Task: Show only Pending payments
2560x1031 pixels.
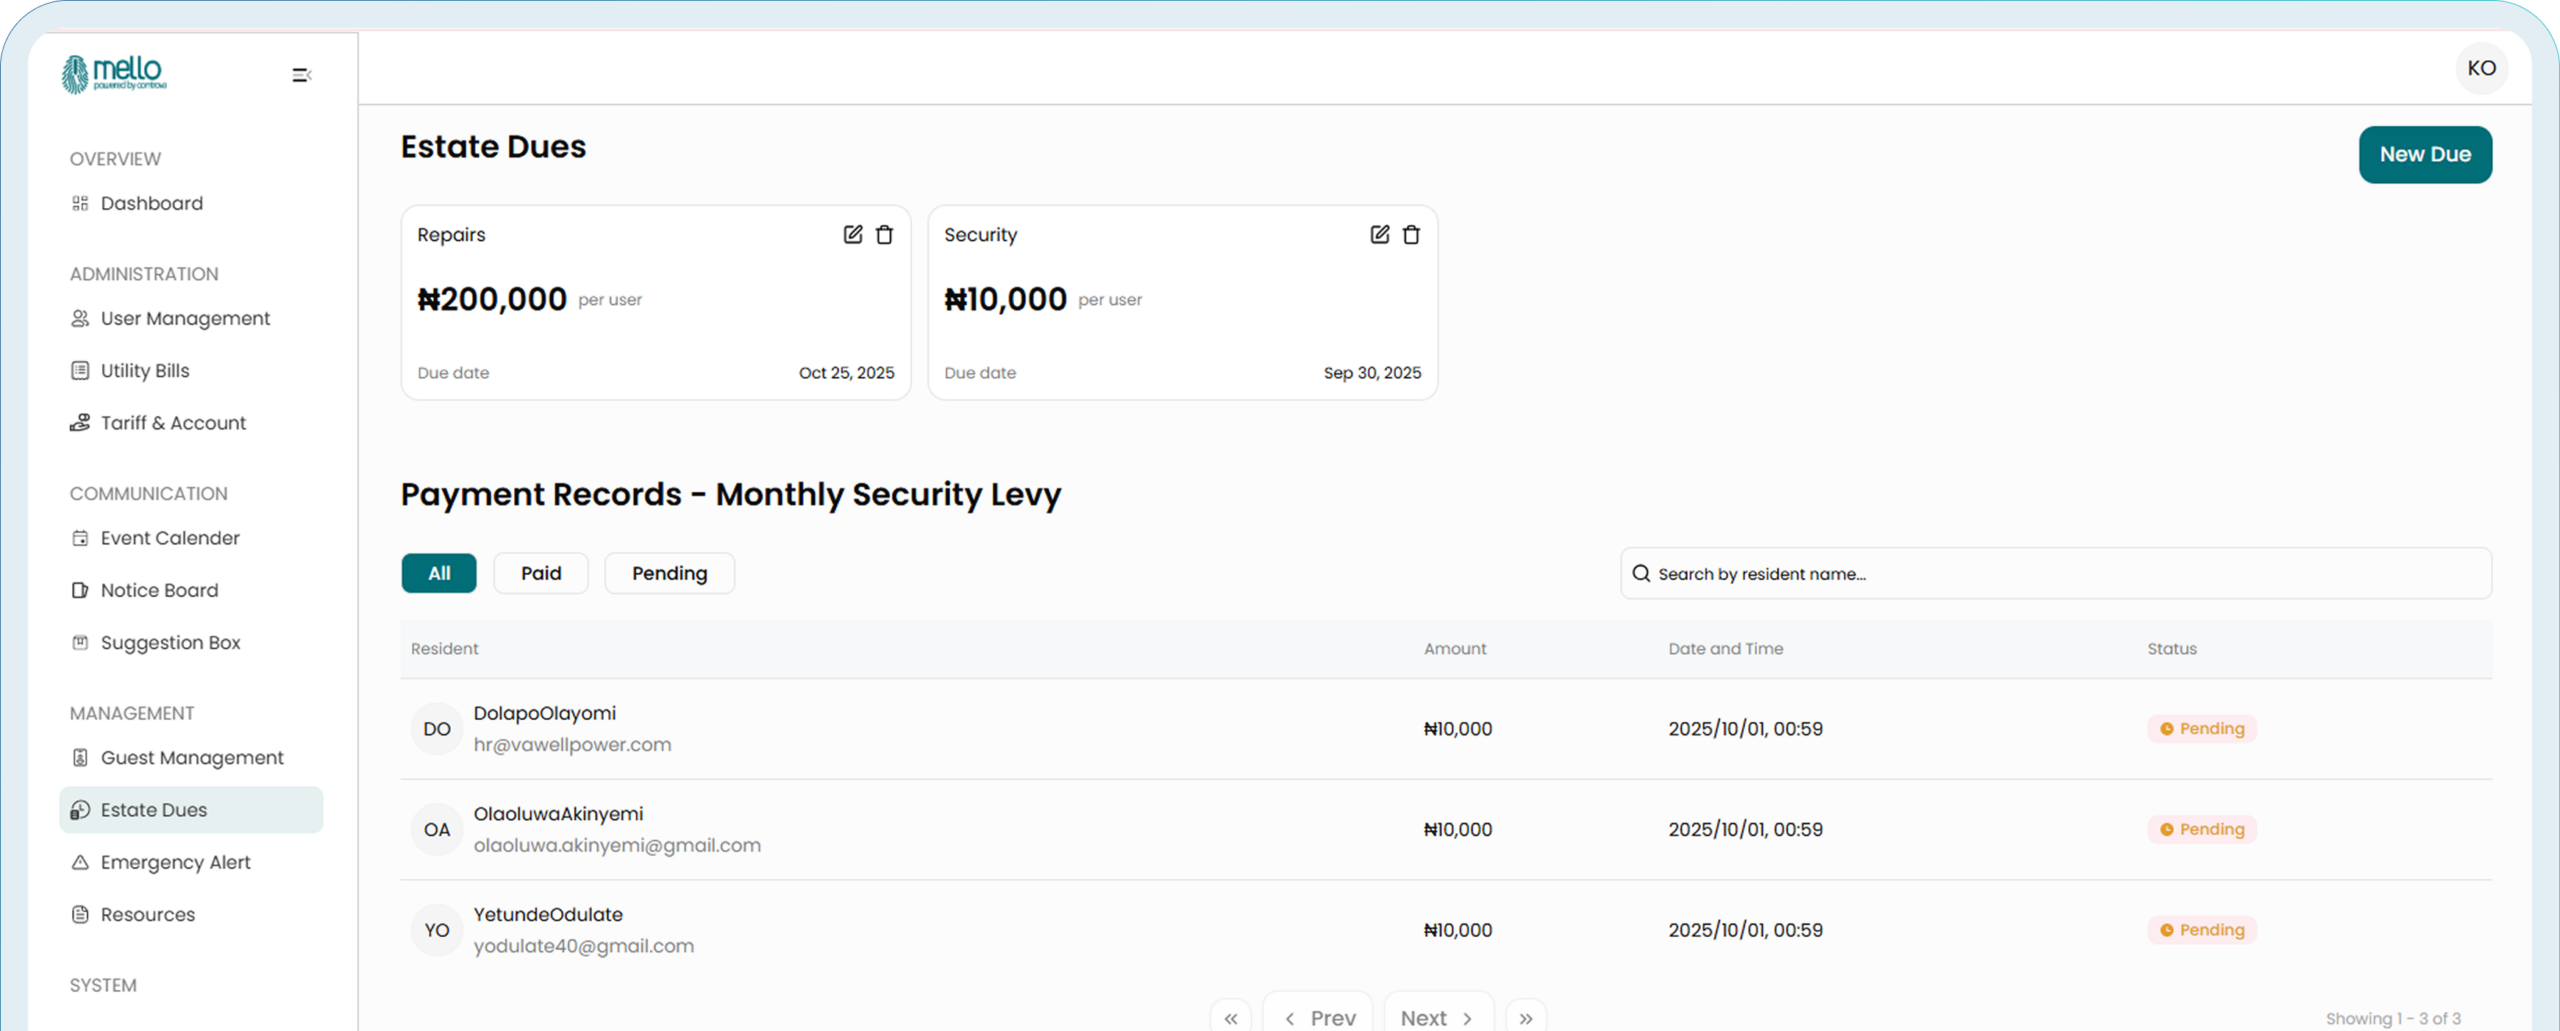Action: pos(669,573)
